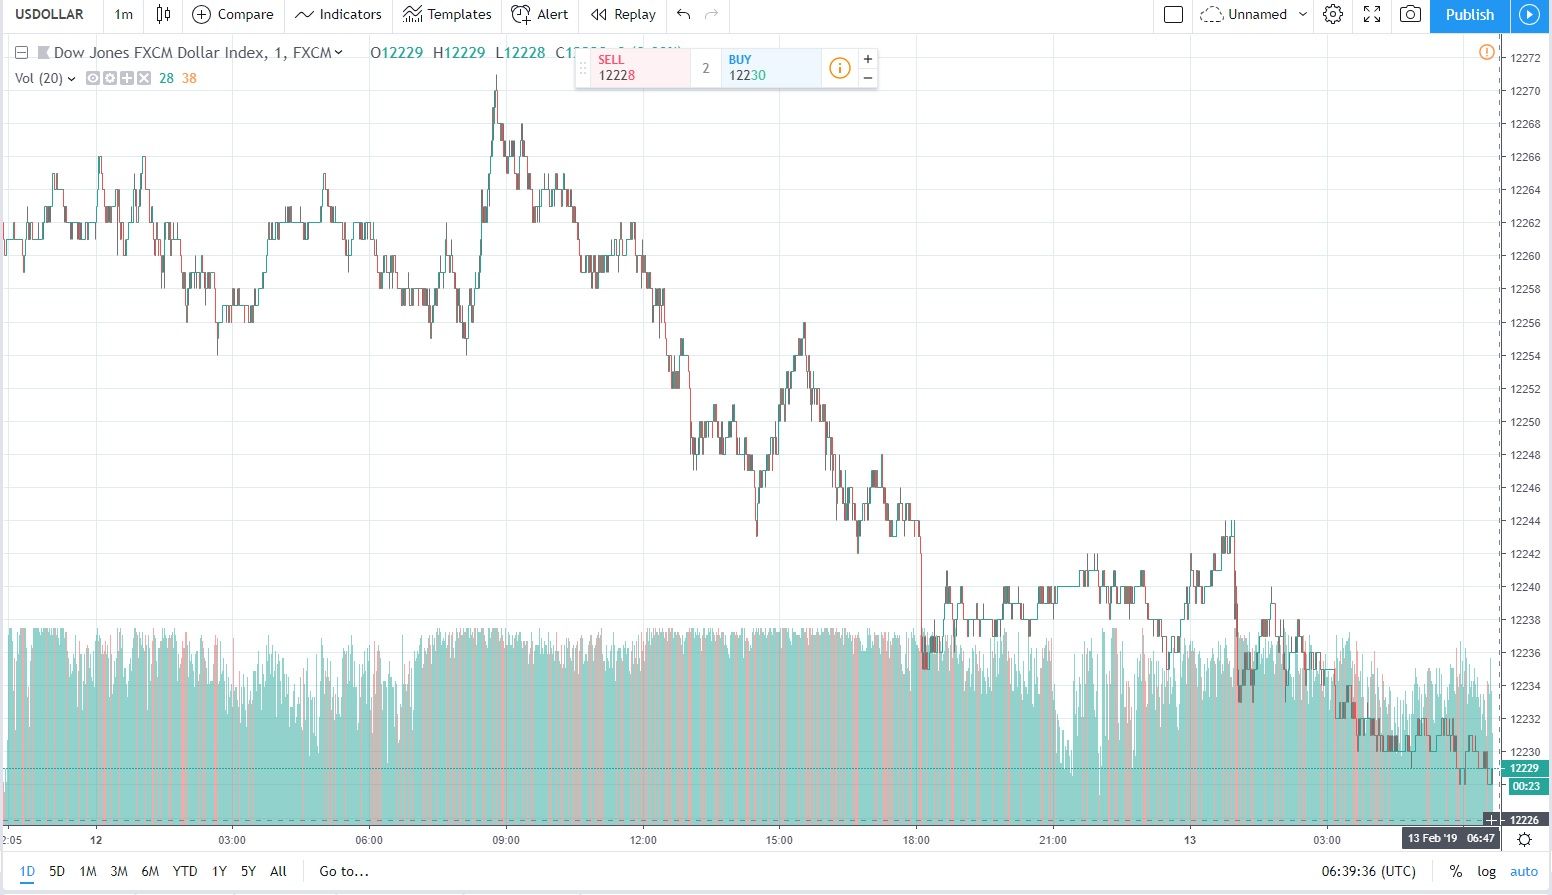The image size is (1552, 895).
Task: Select the 1Y date range
Action: [x=219, y=871]
